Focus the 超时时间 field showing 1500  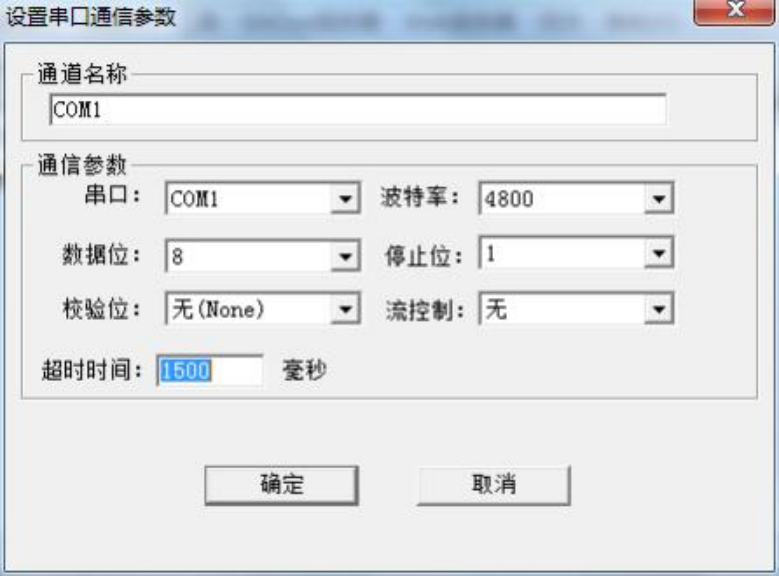(x=210, y=370)
